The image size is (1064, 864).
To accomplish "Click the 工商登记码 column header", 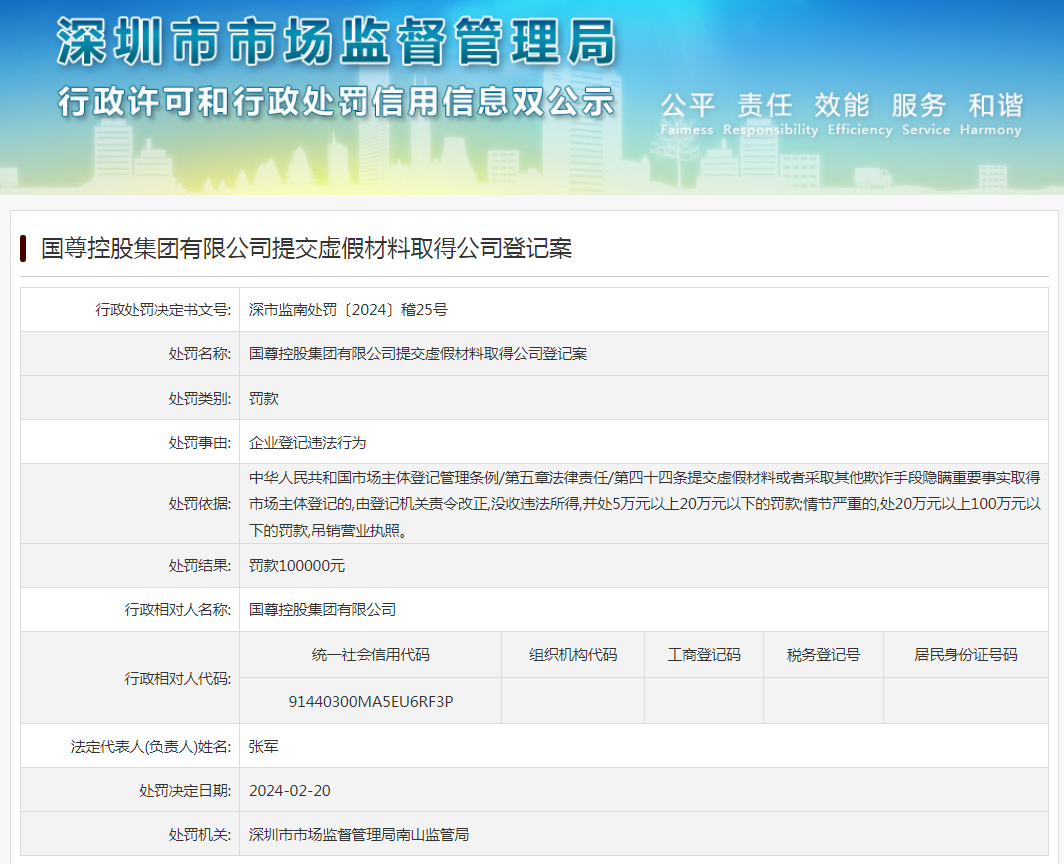I will [x=704, y=655].
